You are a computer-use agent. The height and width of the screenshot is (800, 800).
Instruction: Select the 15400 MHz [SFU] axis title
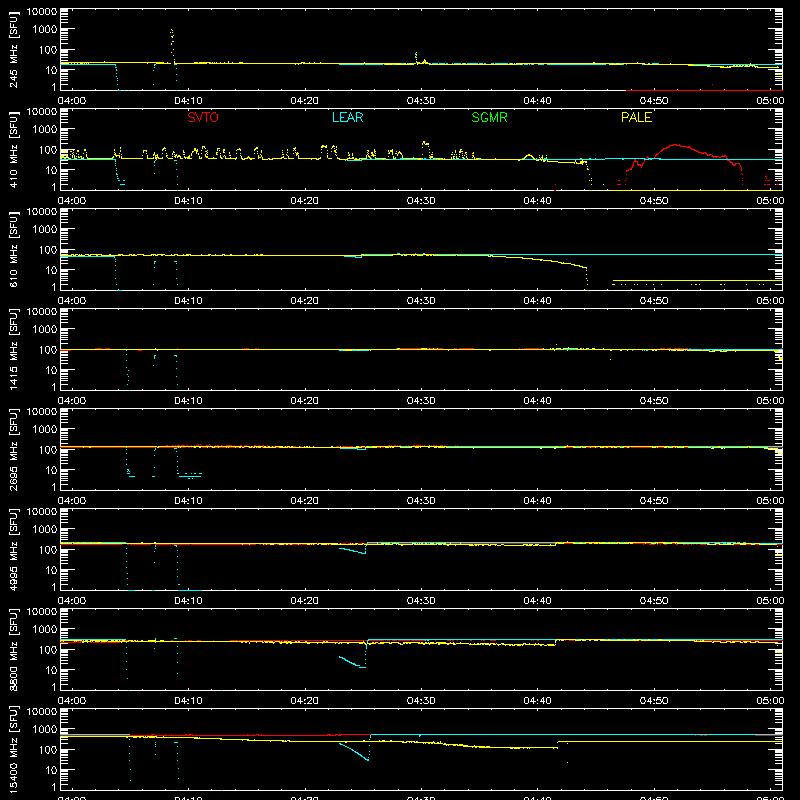[13, 749]
